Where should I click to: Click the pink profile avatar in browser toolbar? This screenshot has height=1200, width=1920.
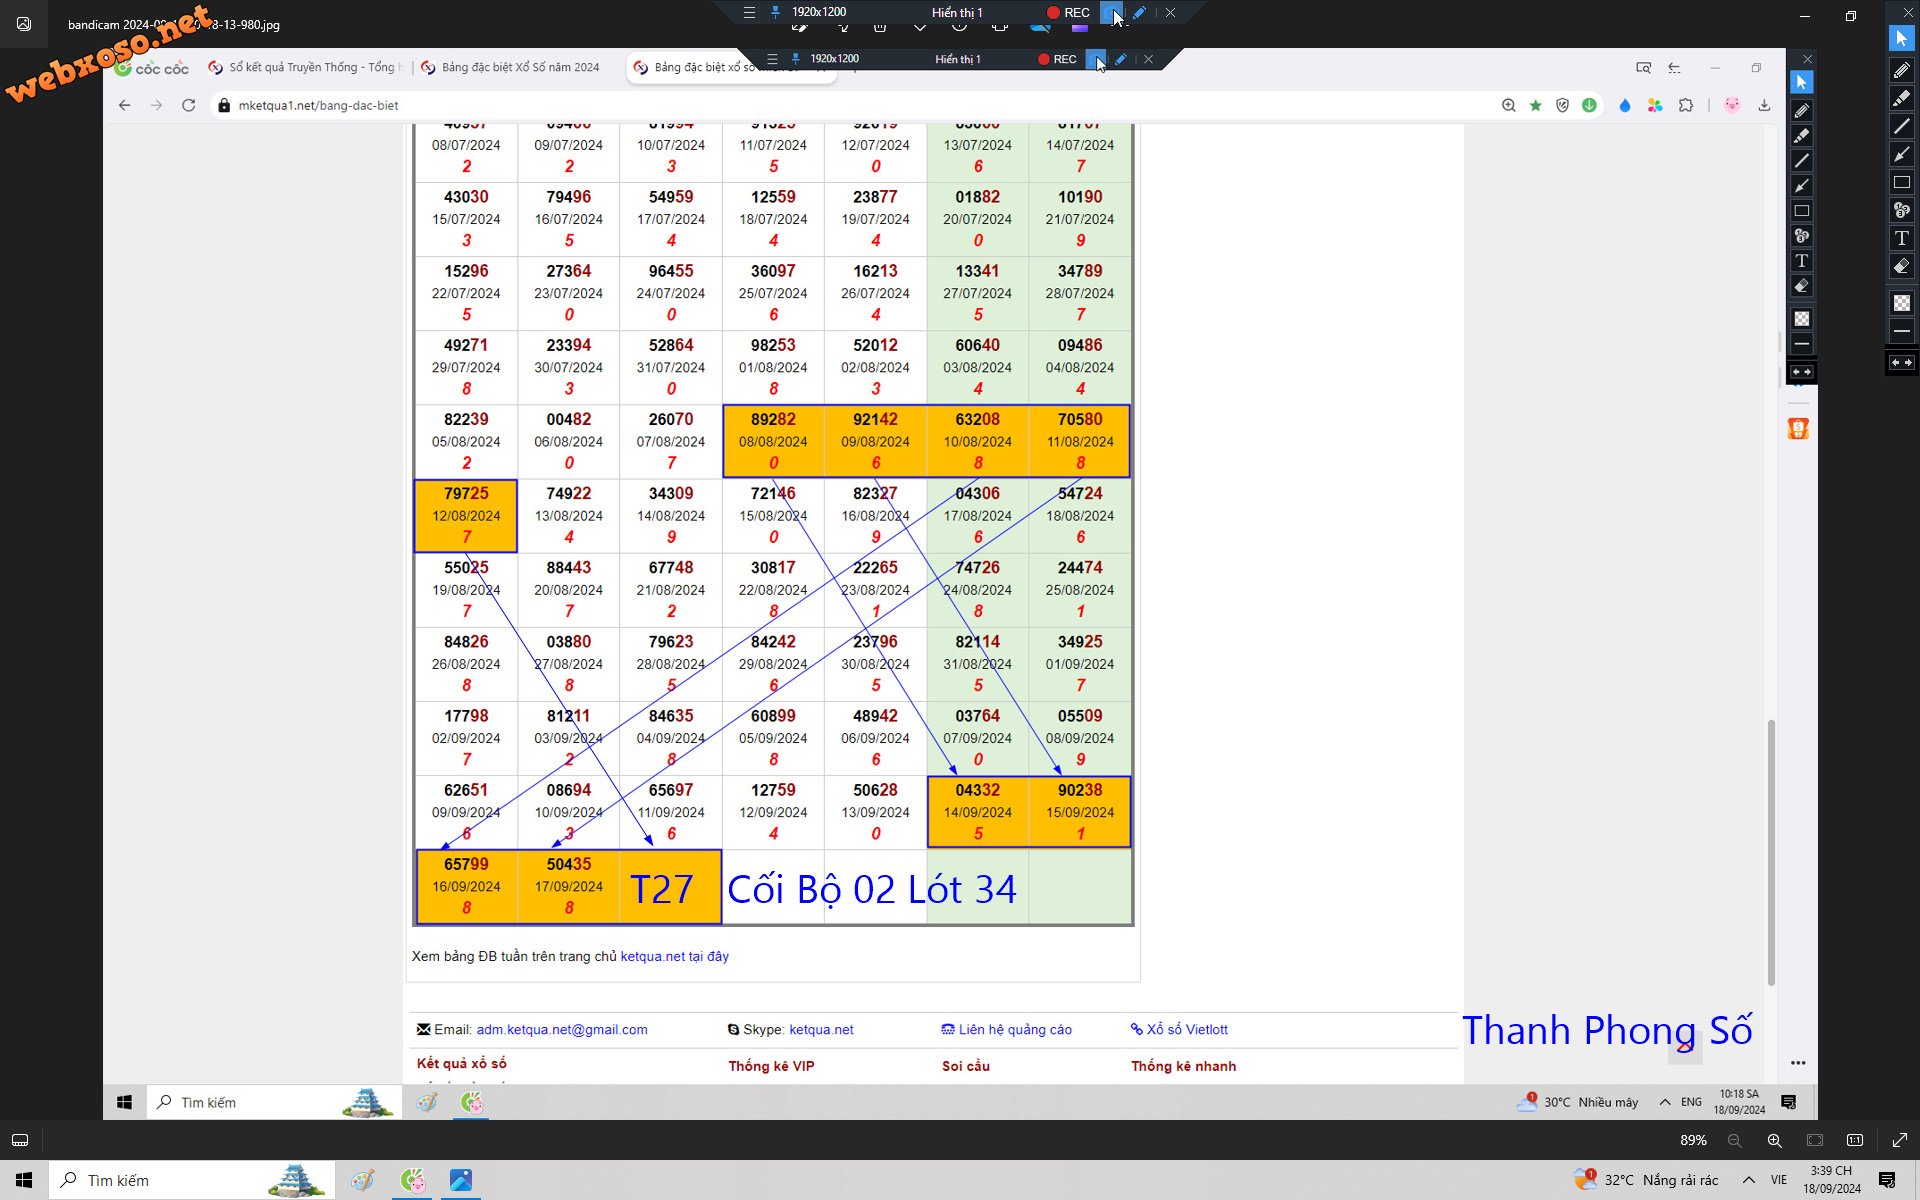(x=1733, y=105)
